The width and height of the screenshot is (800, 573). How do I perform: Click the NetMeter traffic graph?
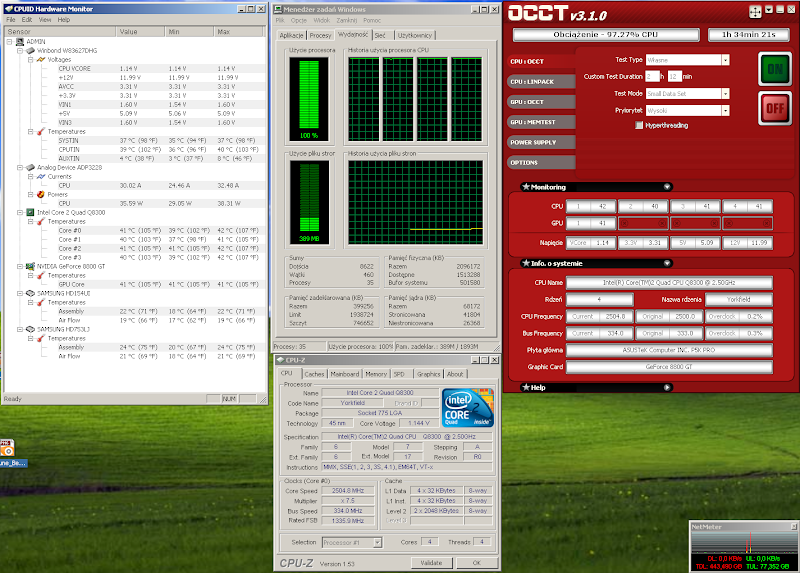coord(743,542)
